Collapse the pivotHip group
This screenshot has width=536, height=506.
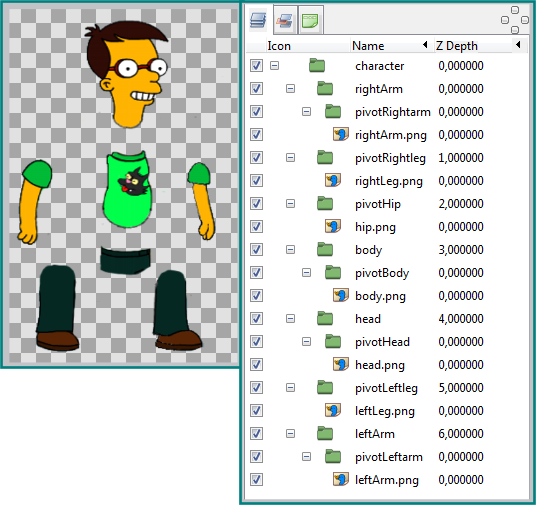[290, 203]
